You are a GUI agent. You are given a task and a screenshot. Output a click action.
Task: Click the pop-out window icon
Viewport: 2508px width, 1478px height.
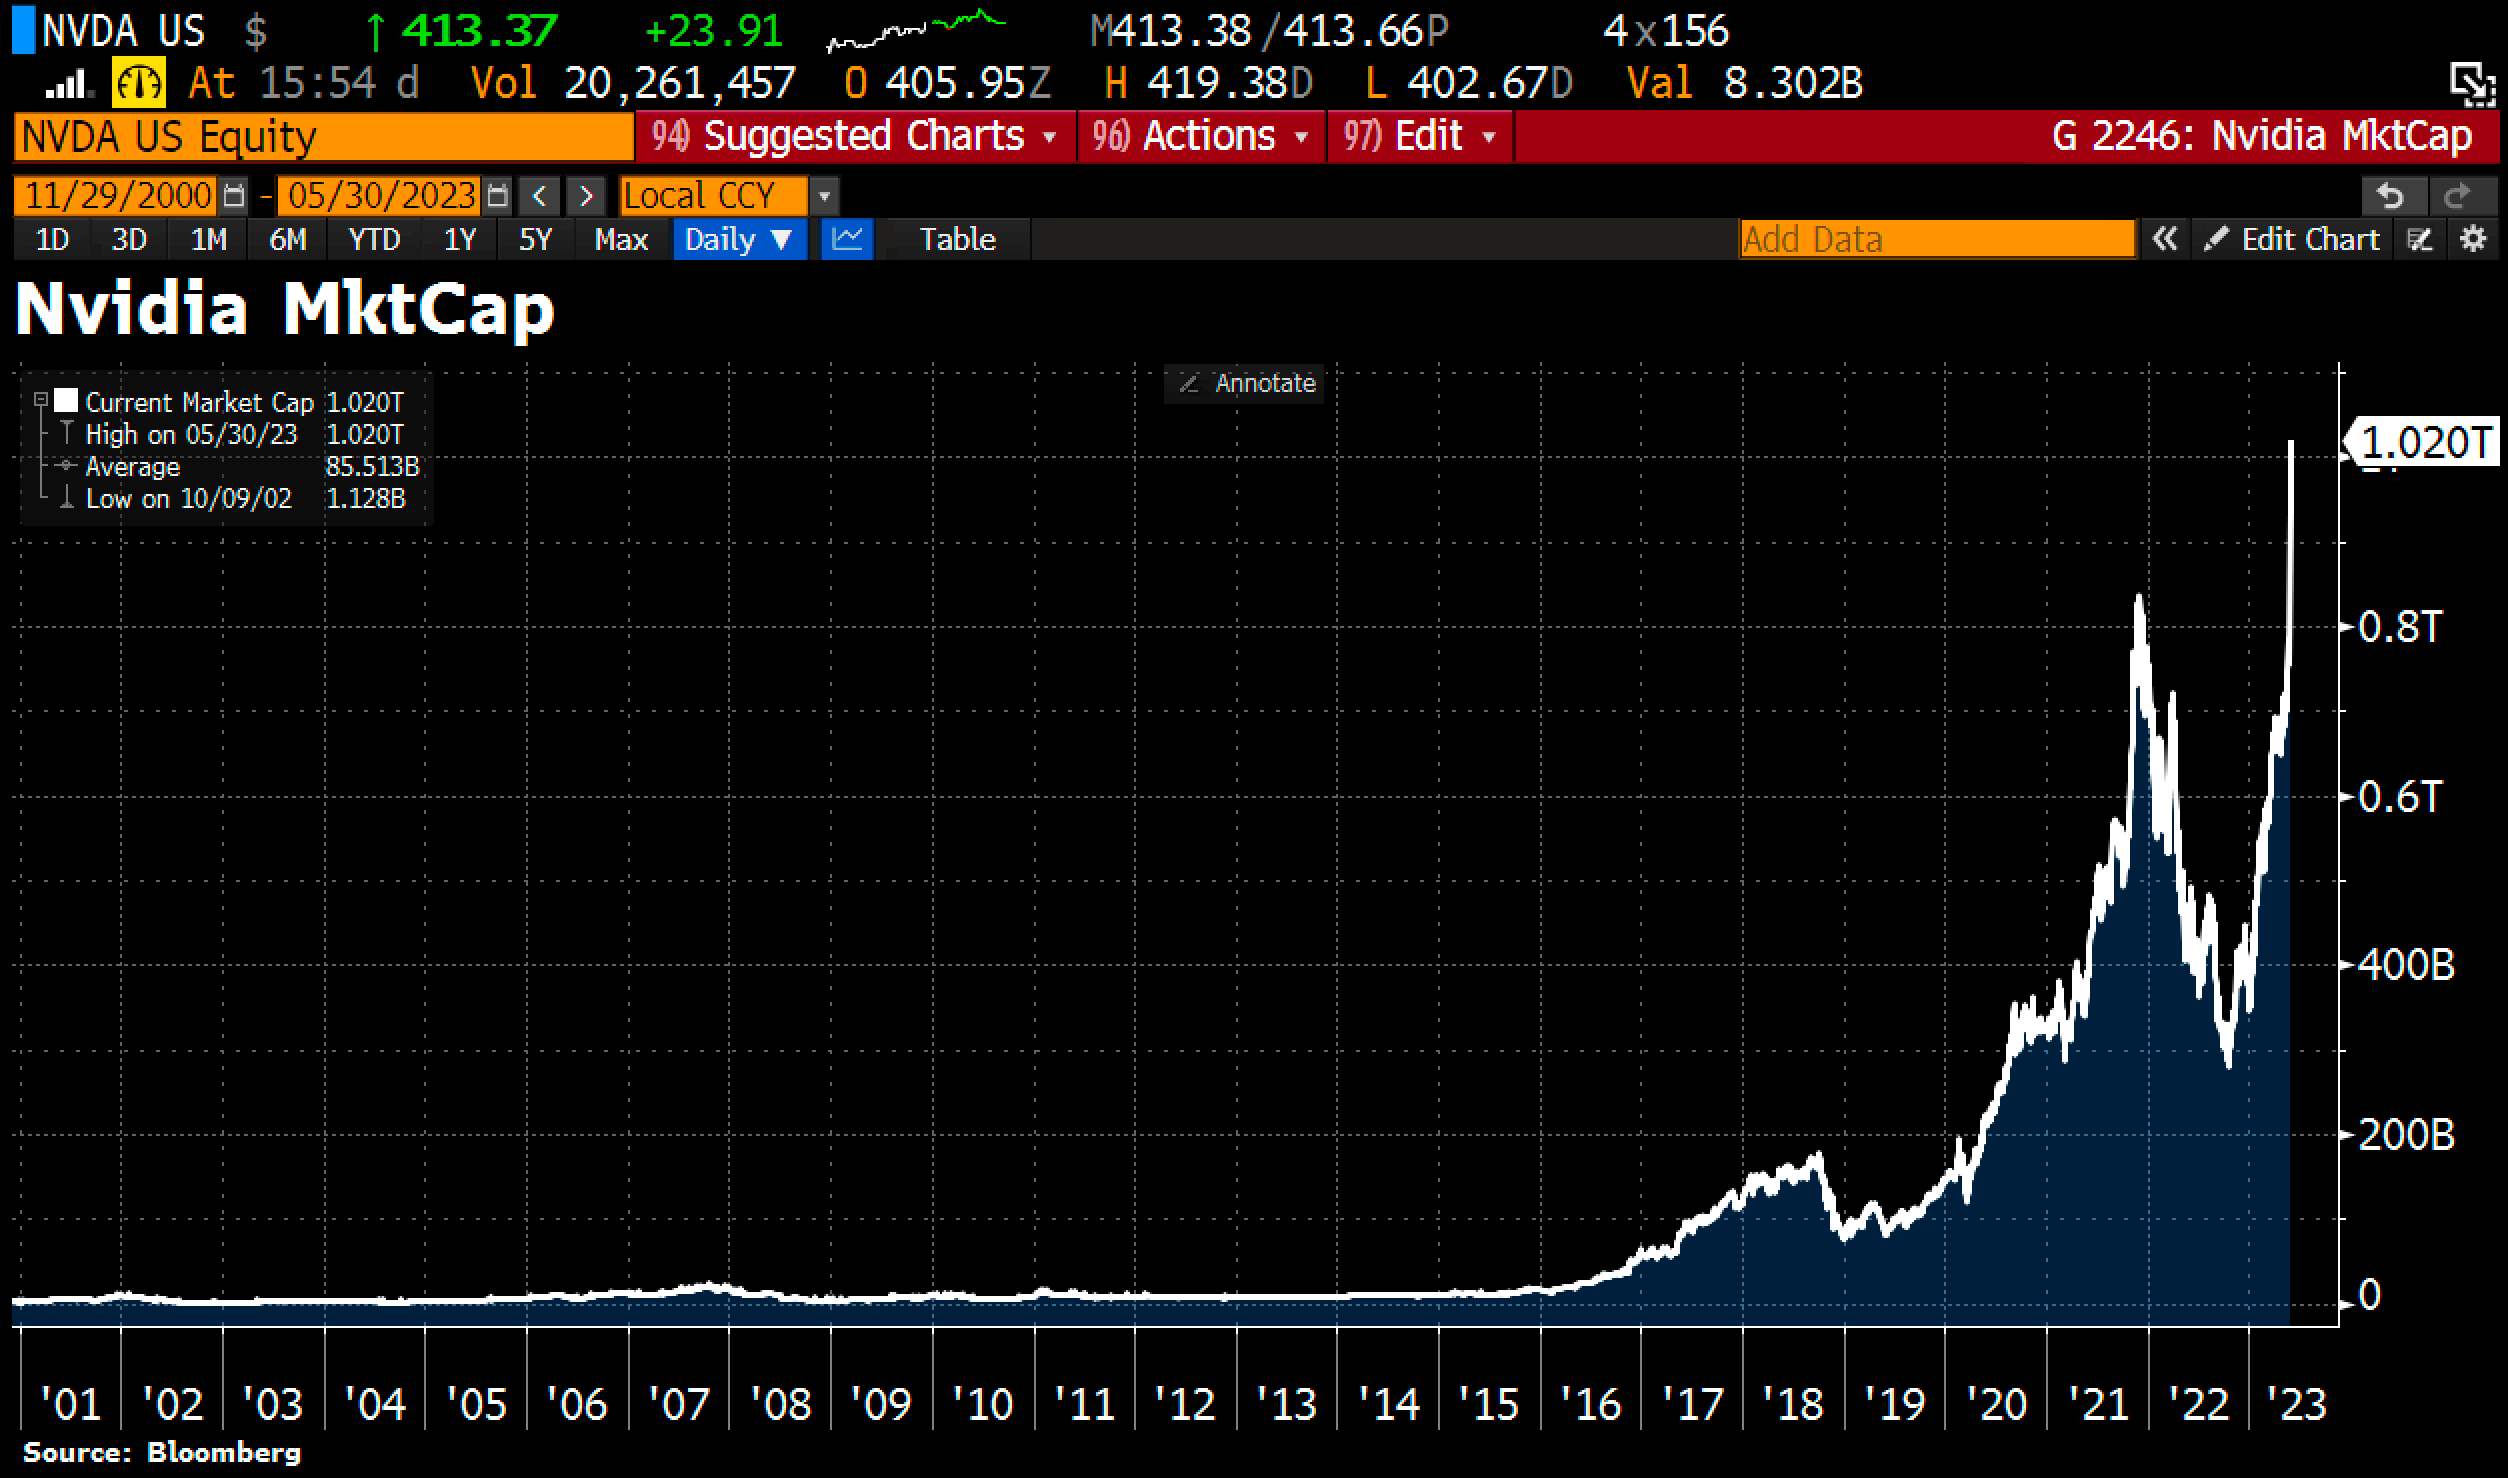pos(2472,84)
